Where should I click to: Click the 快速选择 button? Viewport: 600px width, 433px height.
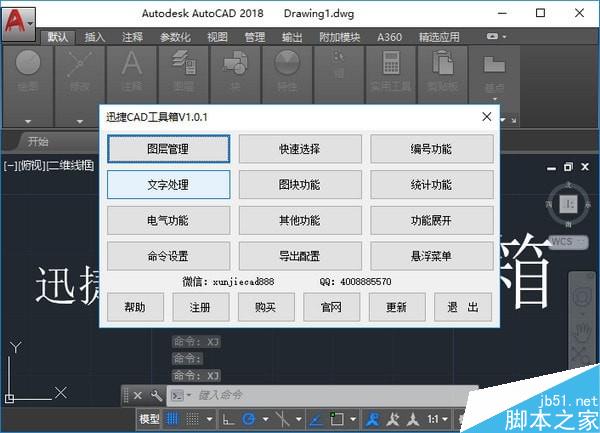tap(300, 149)
